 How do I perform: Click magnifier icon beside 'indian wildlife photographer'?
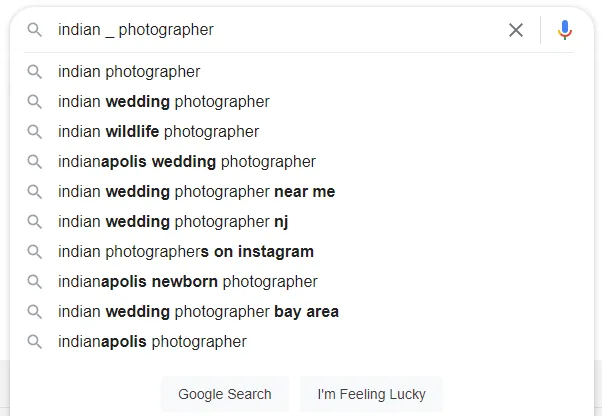[35, 132]
